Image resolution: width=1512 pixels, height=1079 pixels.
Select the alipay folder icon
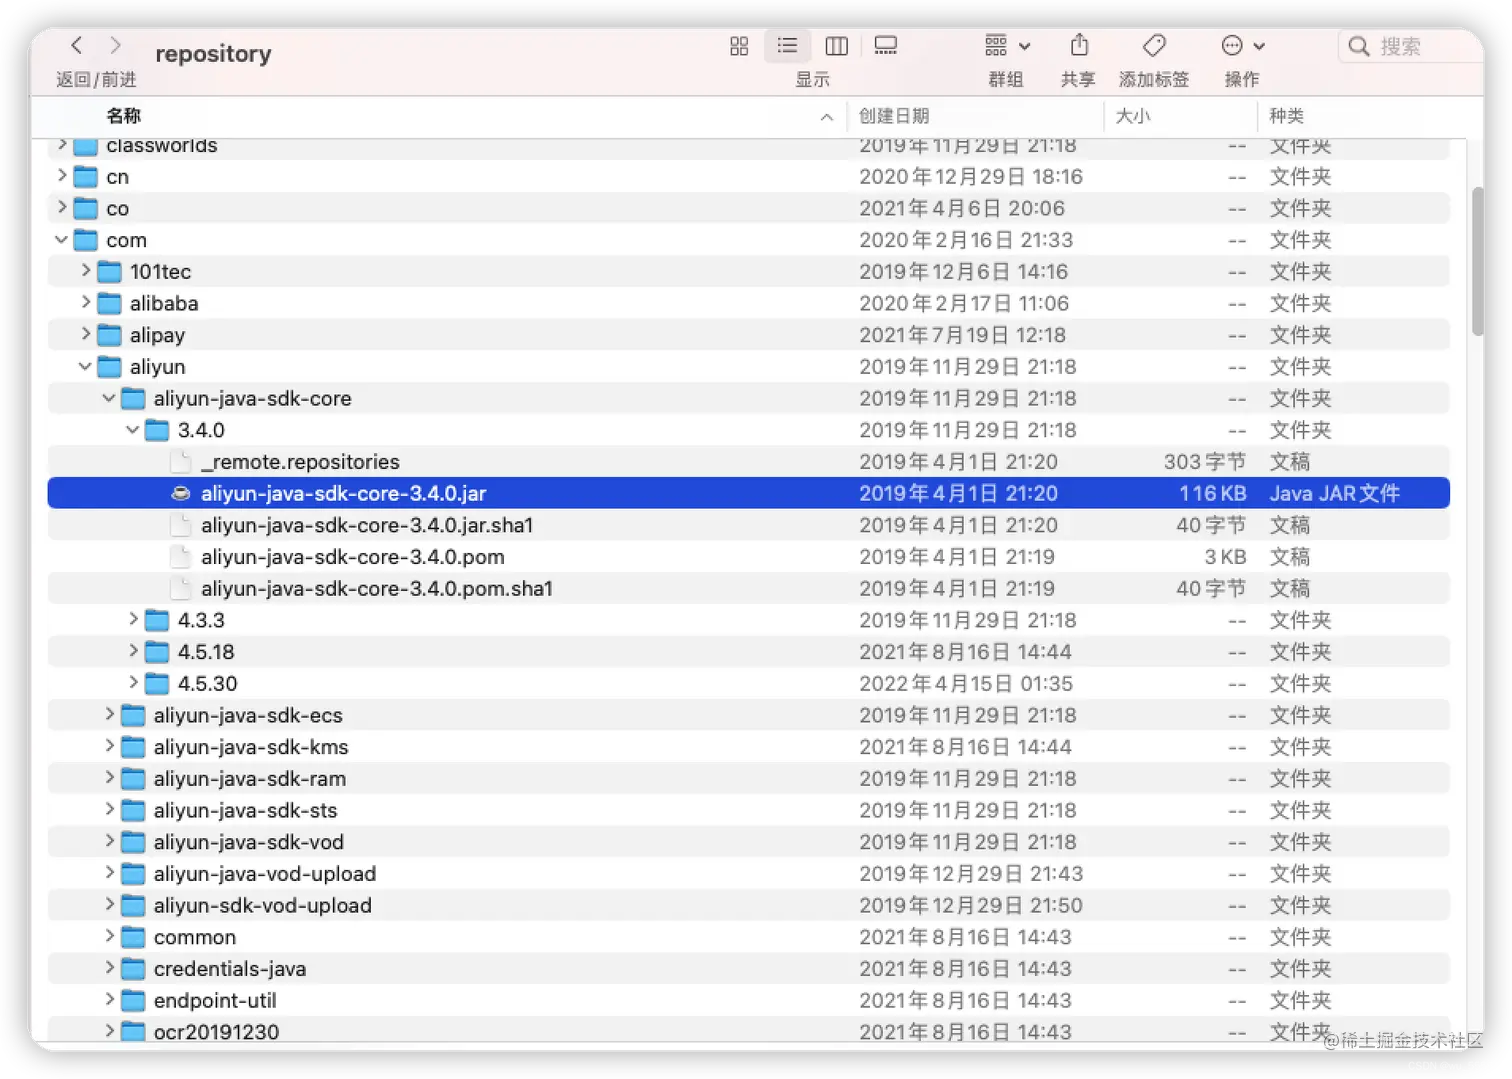point(109,335)
